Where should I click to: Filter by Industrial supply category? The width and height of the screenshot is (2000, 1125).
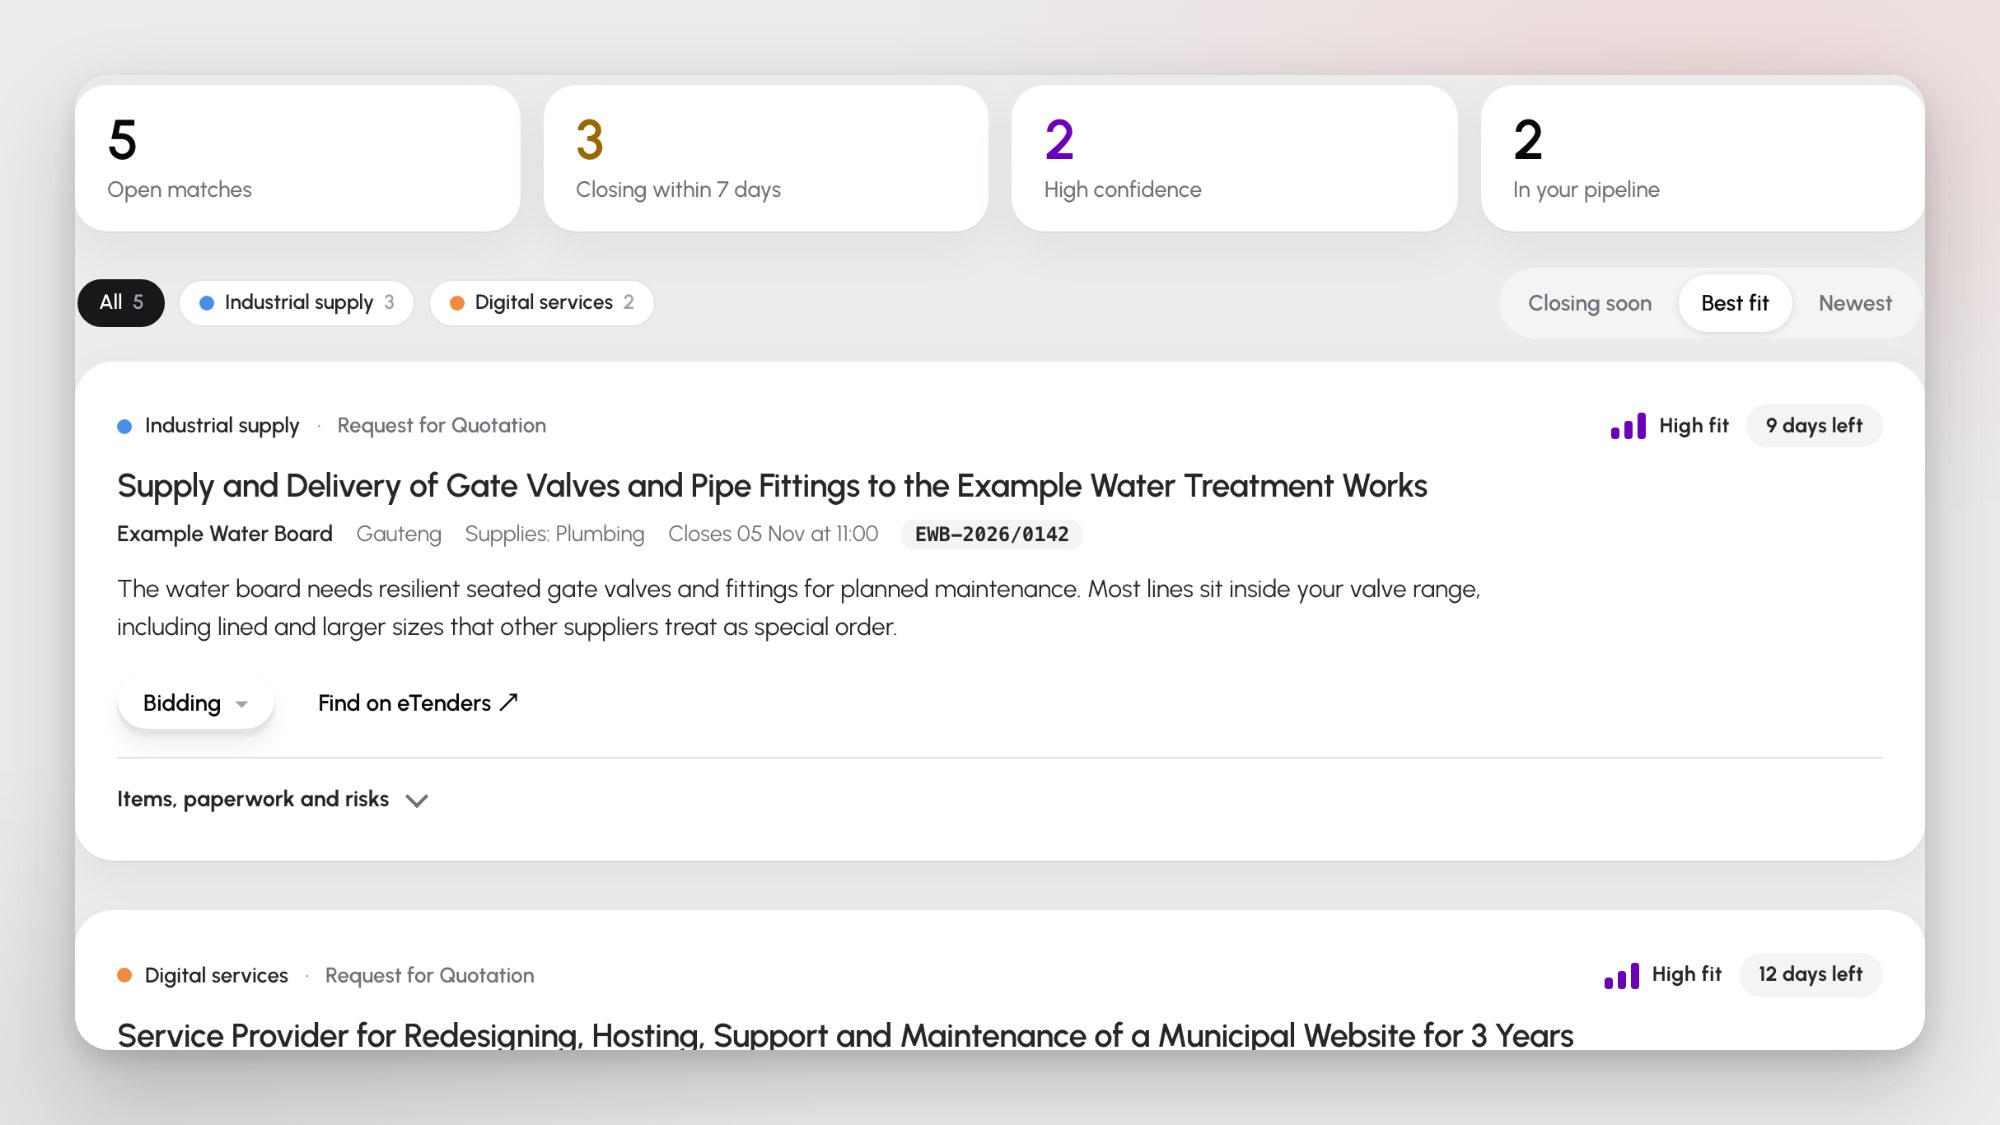point(297,302)
